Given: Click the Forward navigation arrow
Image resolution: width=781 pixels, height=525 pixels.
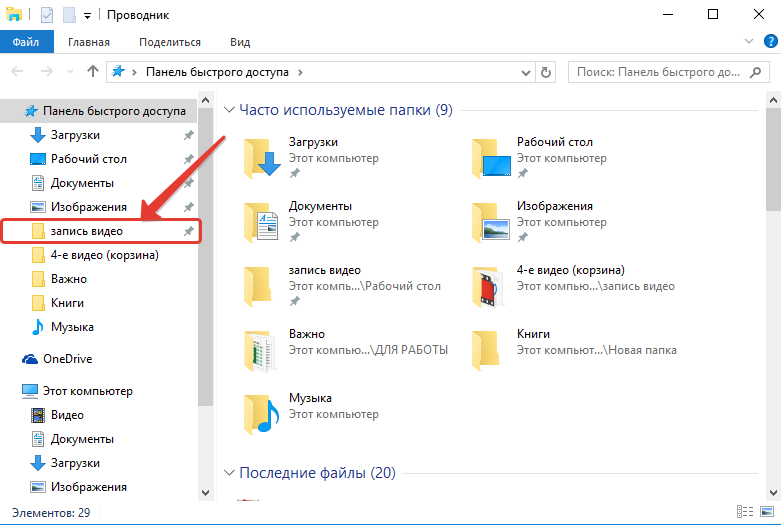Looking at the screenshot, I should [x=47, y=72].
